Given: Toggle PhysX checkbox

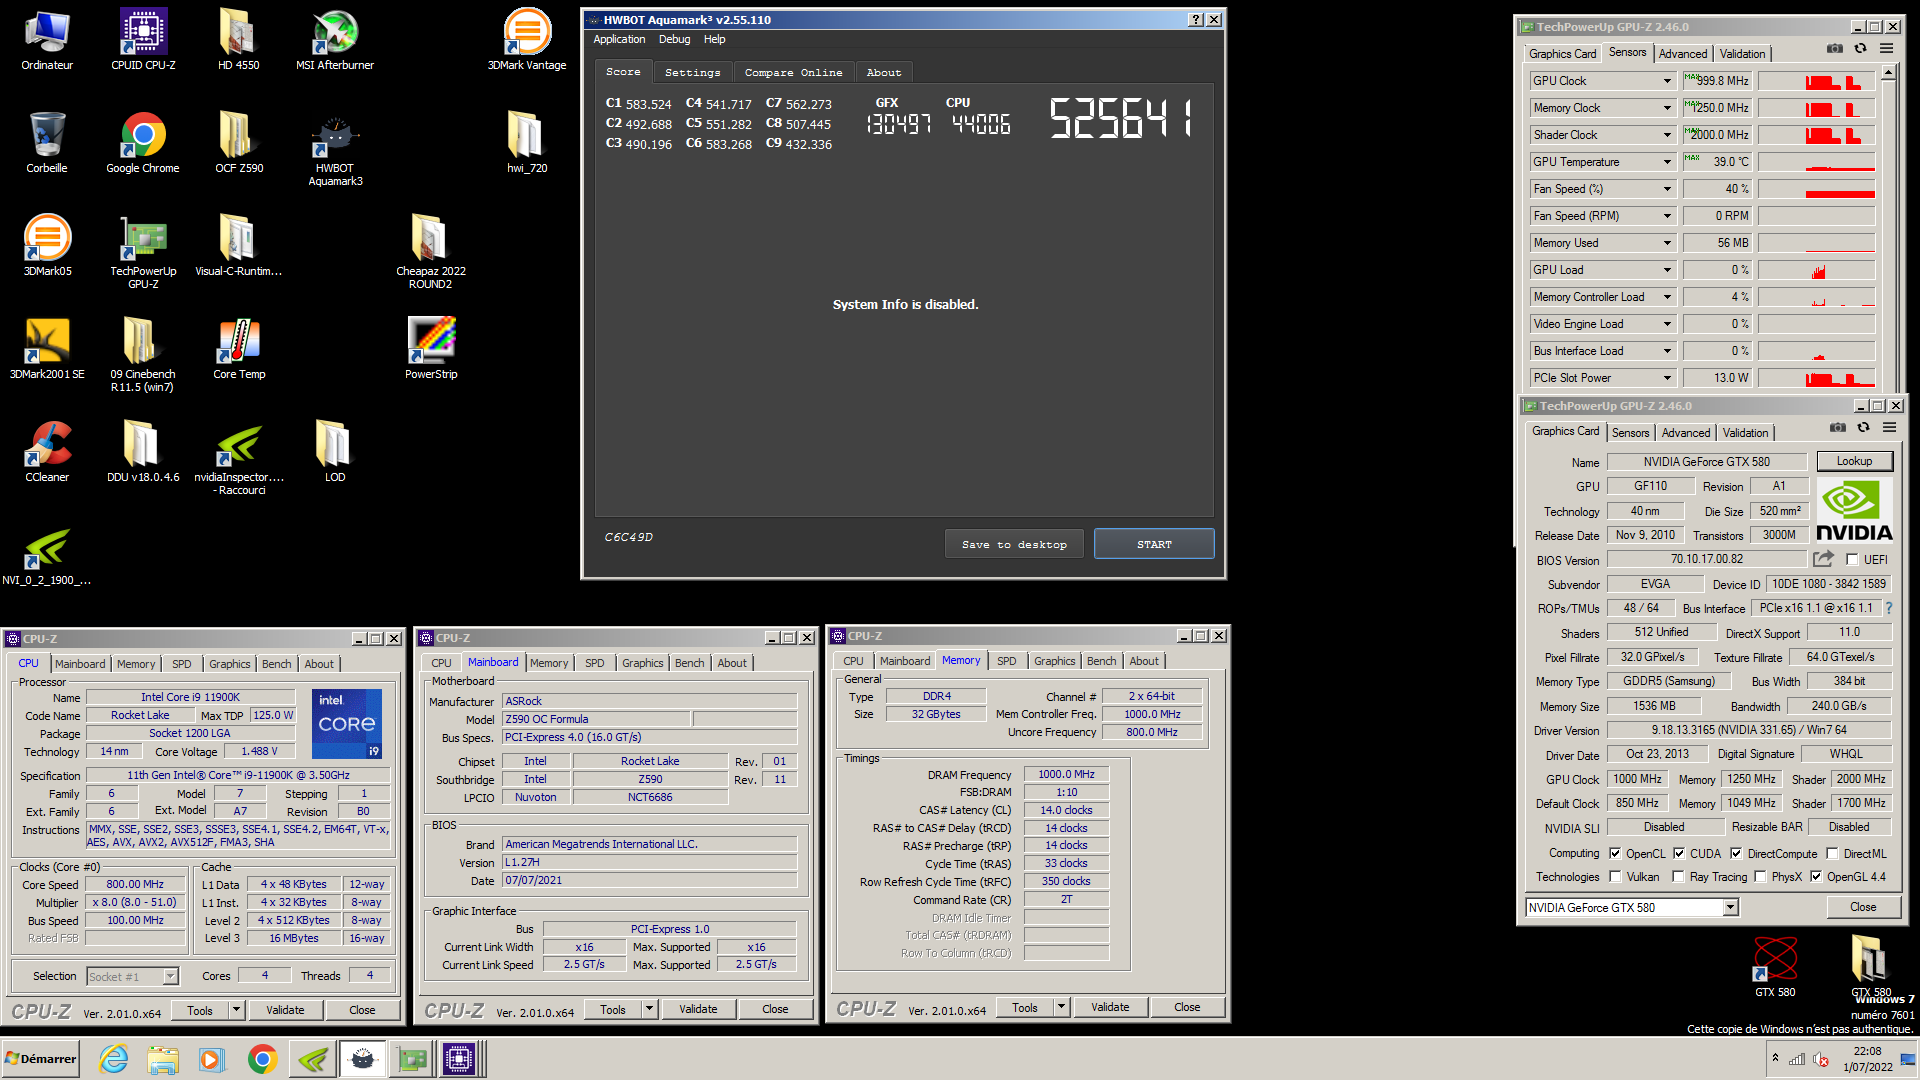Looking at the screenshot, I should tap(1760, 877).
